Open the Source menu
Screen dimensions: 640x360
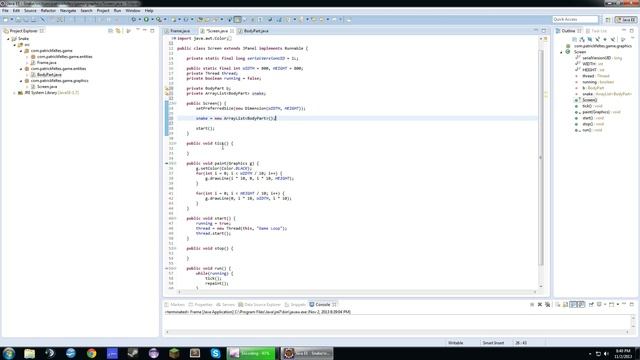(30, 11)
